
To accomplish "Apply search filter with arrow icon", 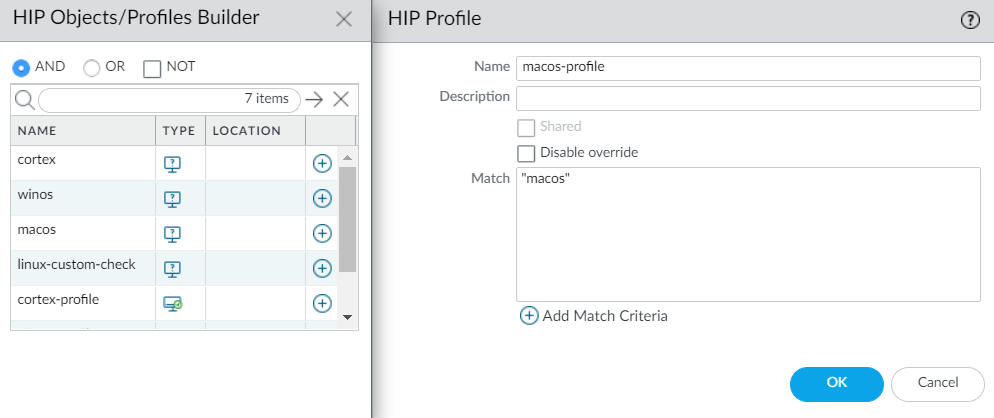I will click(315, 99).
